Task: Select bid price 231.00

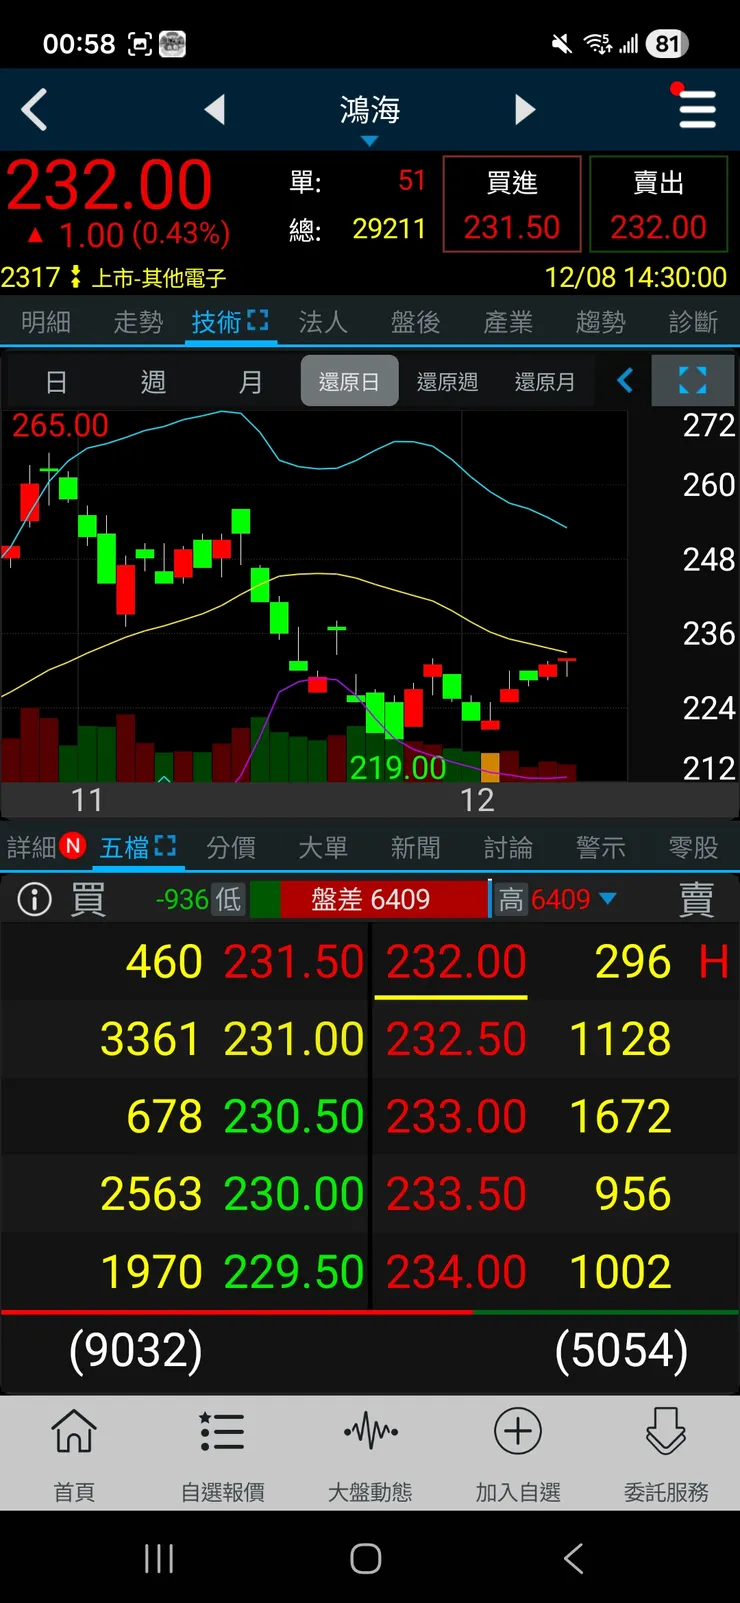Action: pos(294,1039)
